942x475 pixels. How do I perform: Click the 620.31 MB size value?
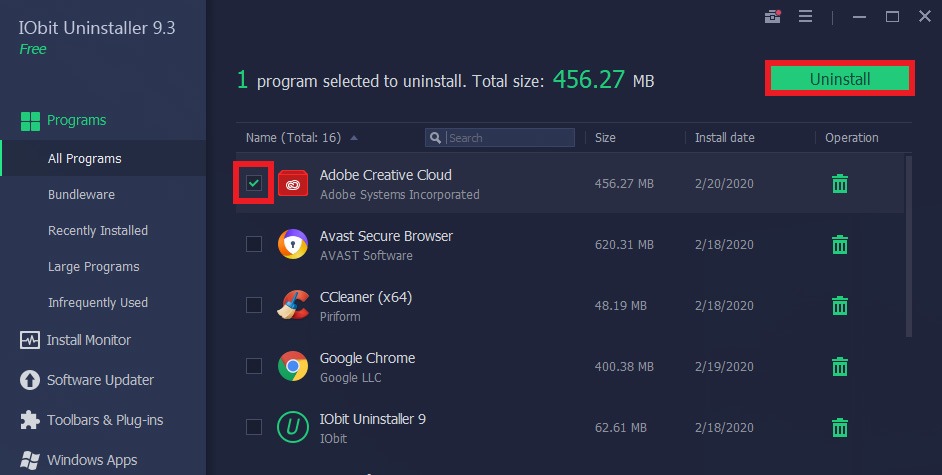point(624,244)
